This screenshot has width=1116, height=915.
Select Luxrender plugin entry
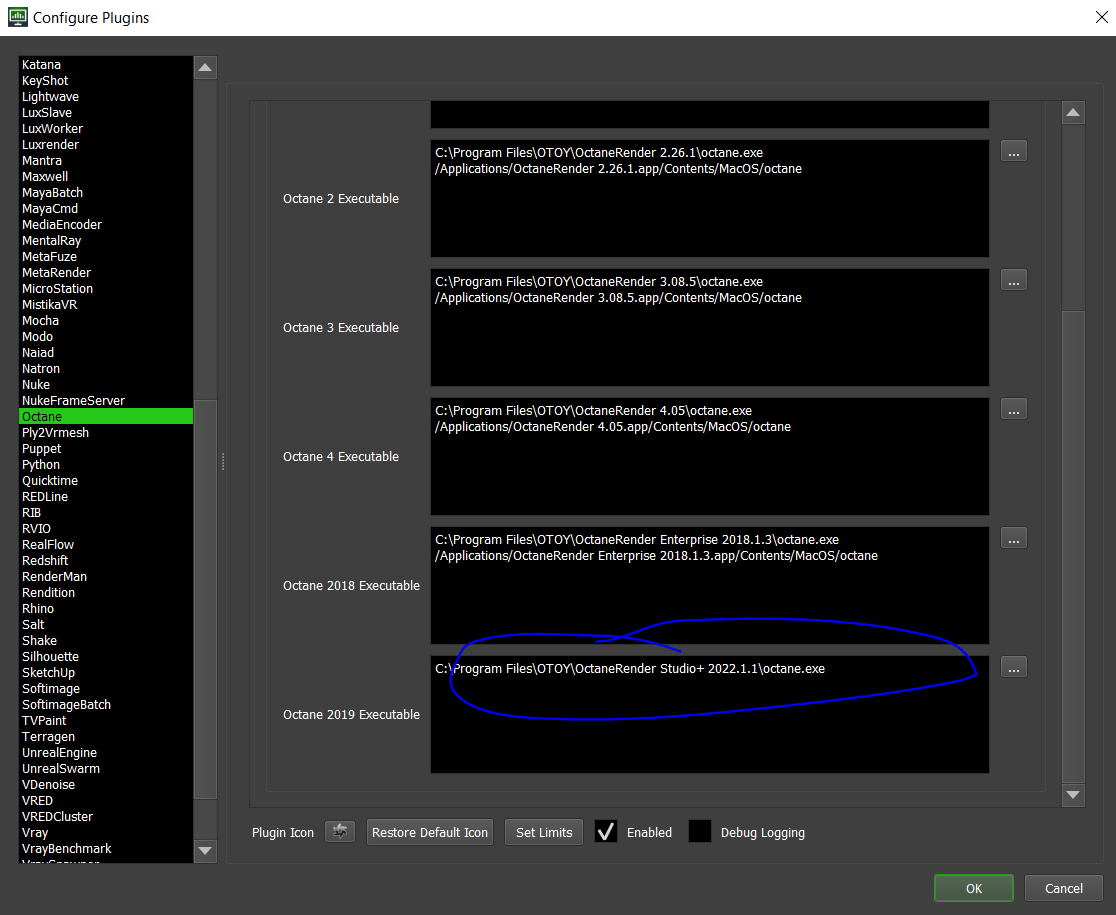(x=105, y=144)
